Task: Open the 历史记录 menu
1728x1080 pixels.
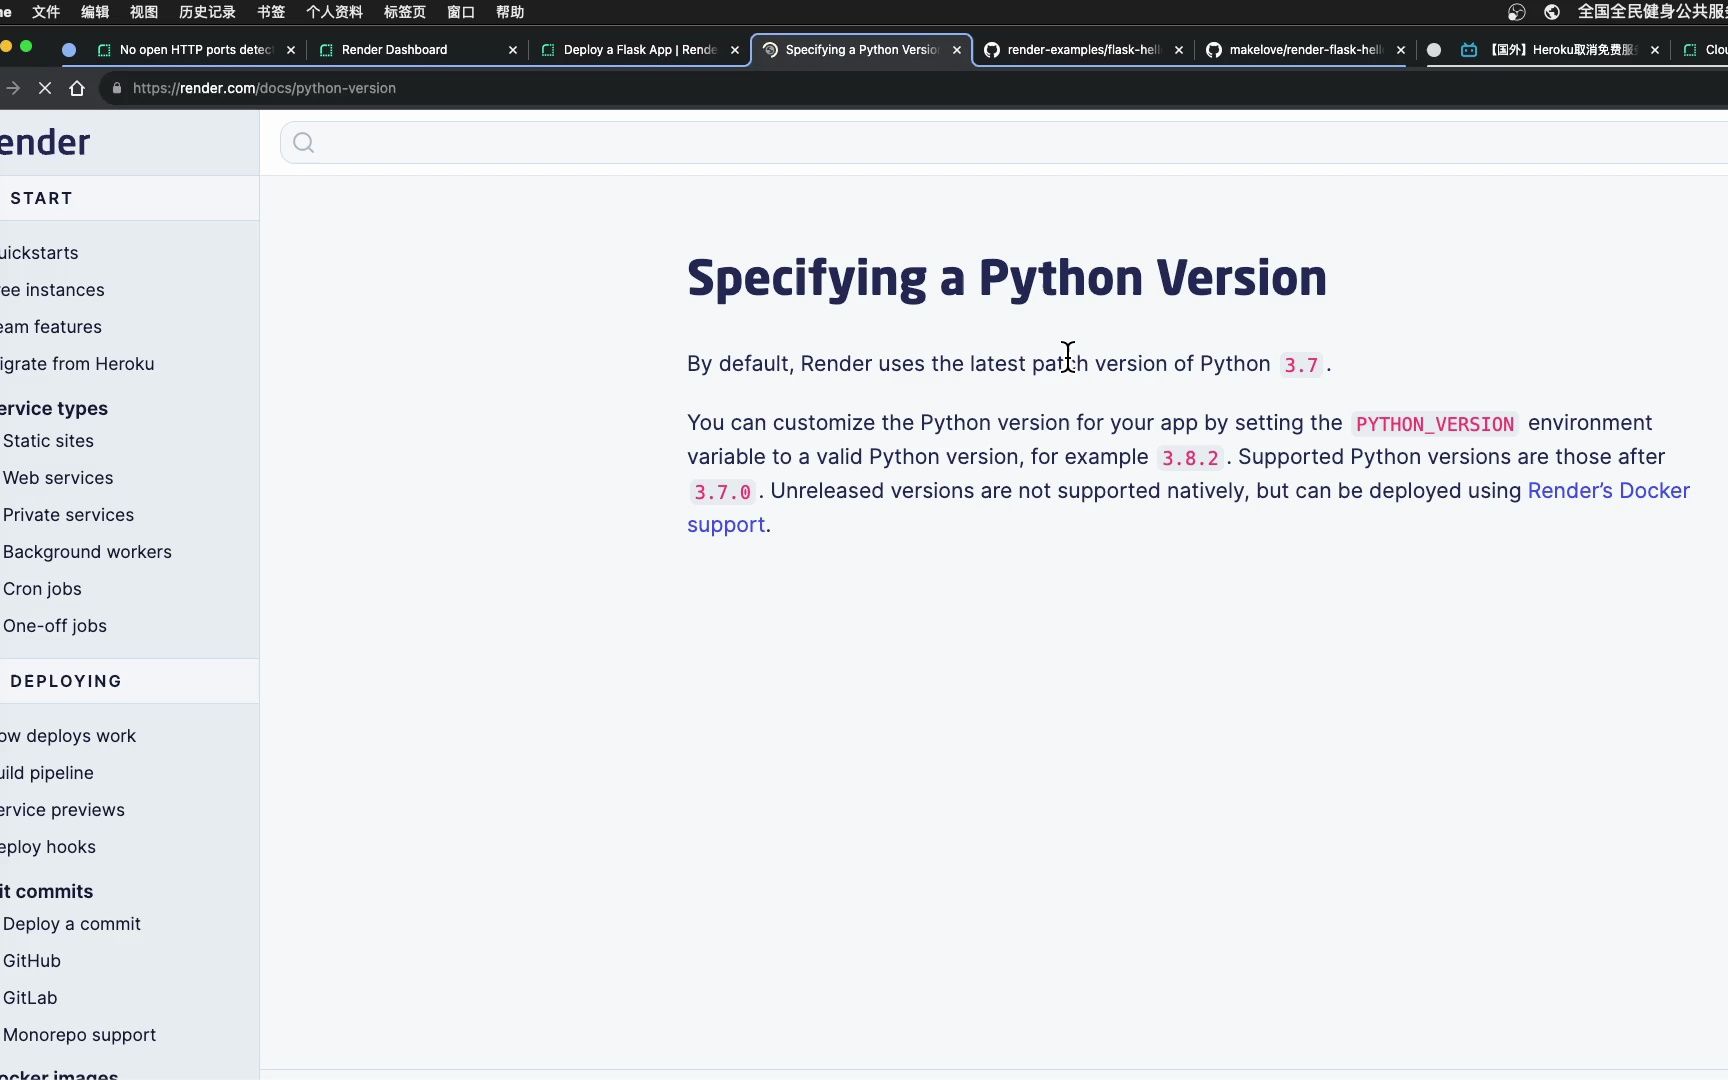Action: coord(207,12)
